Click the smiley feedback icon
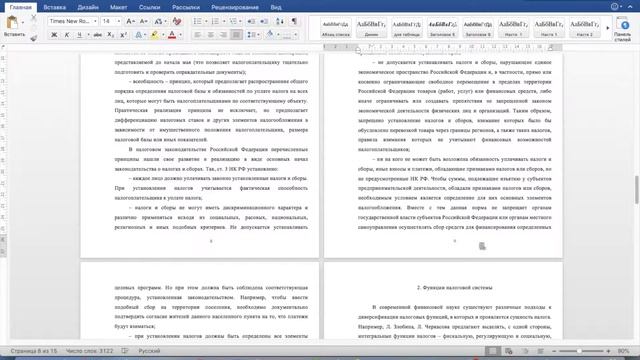 coord(615,6)
